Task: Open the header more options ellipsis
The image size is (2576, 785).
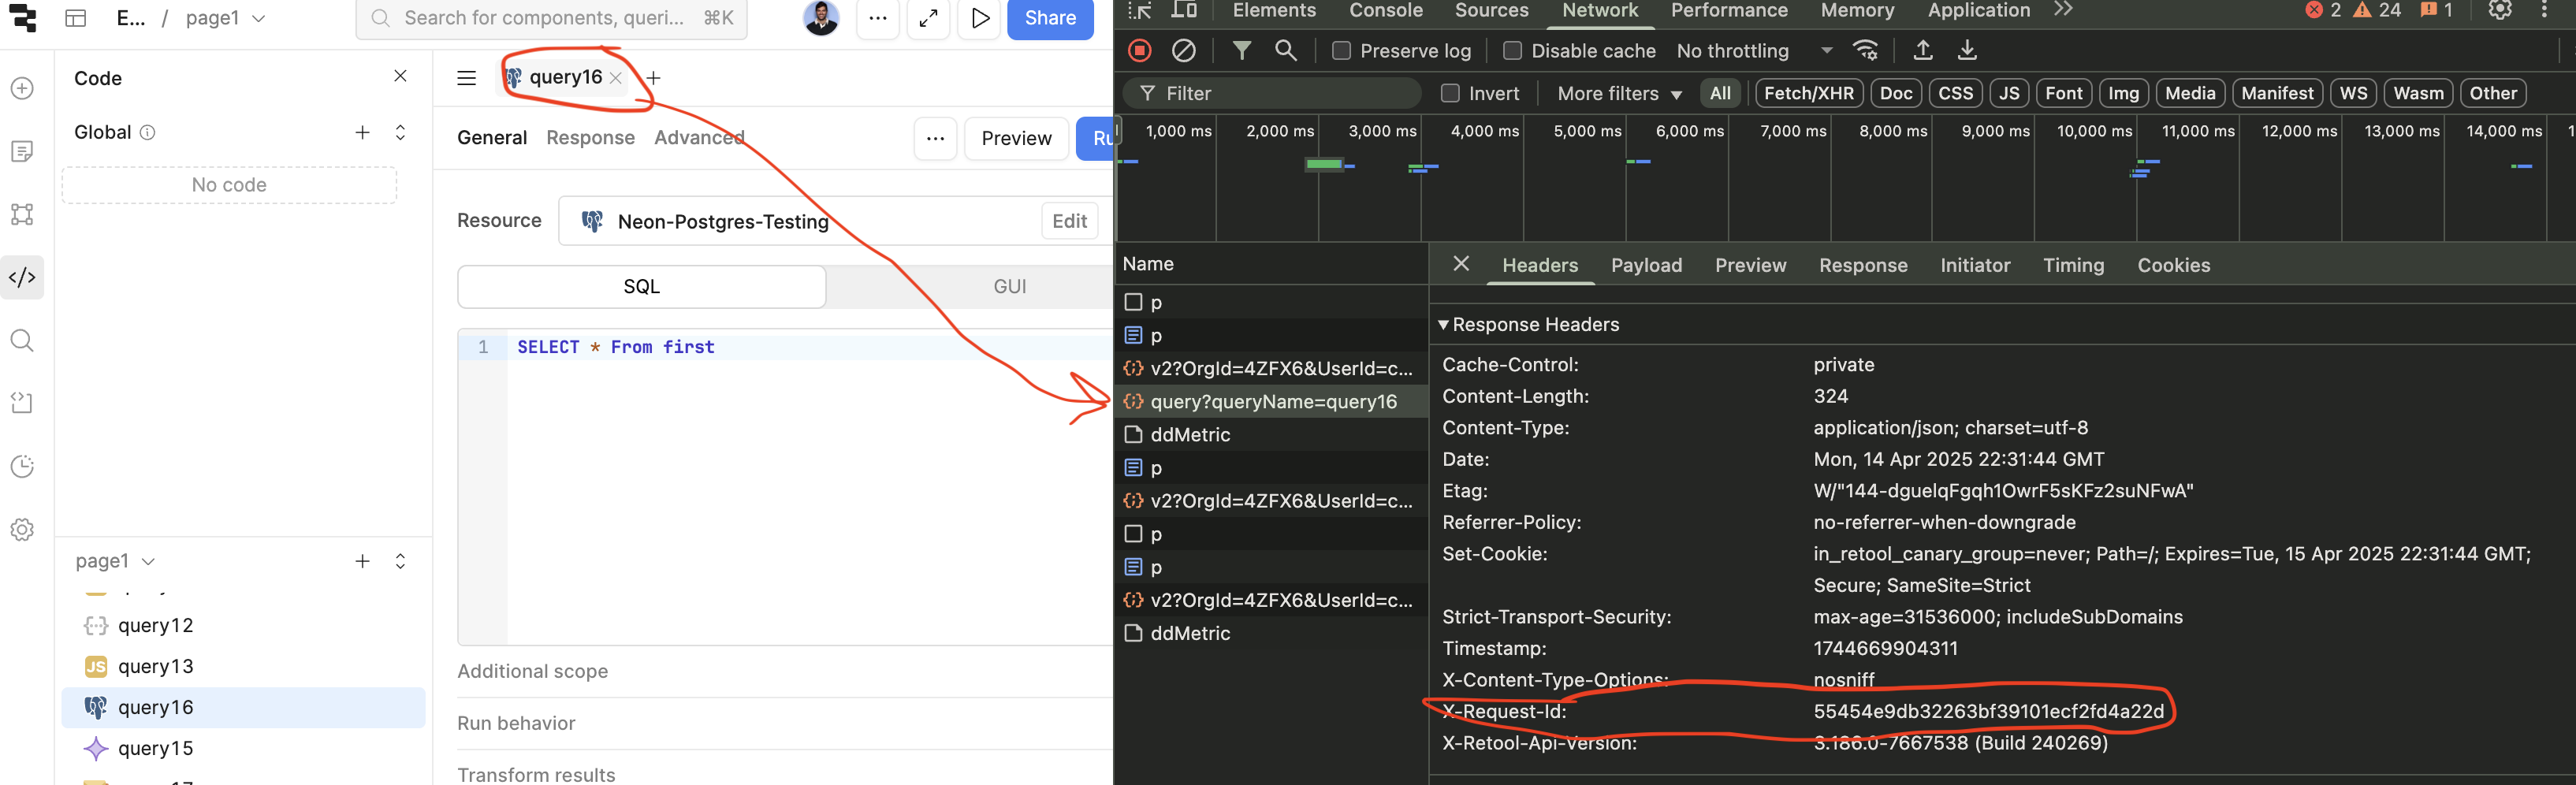Action: [877, 18]
